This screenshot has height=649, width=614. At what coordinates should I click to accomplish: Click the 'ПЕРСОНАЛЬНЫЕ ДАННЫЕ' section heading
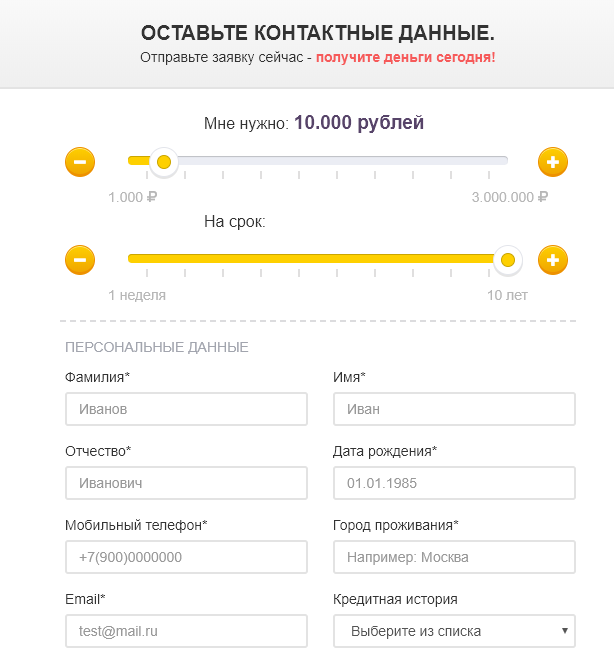(157, 347)
